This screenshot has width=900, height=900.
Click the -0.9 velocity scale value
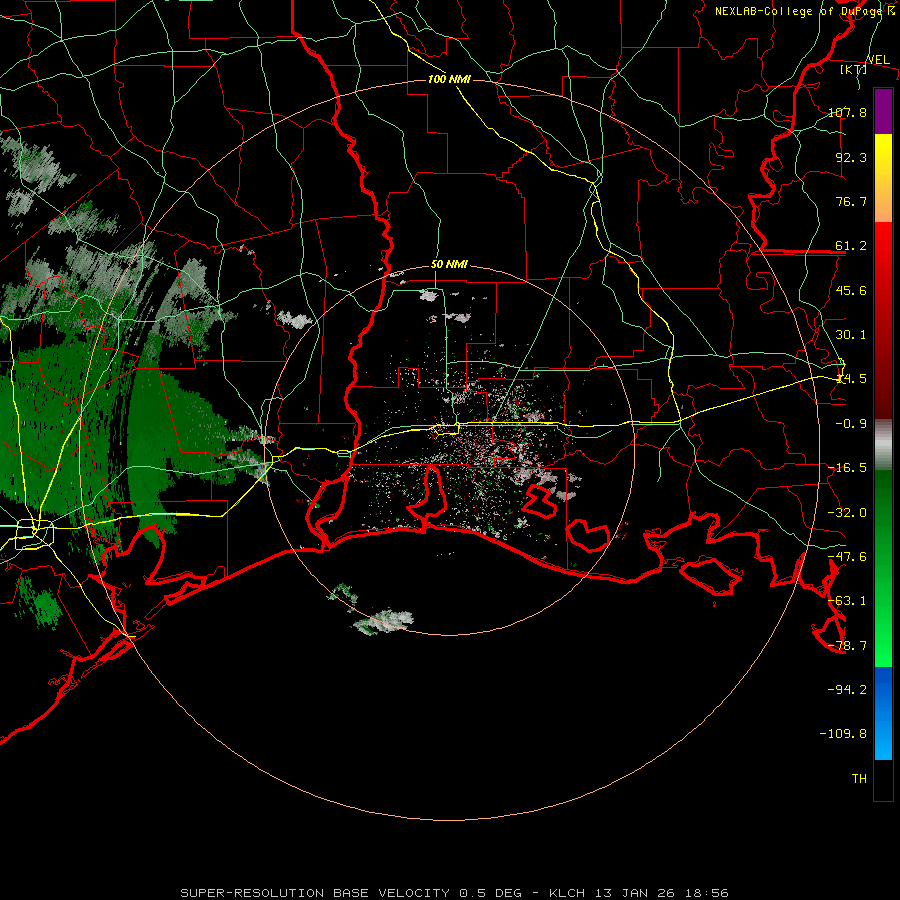pos(851,424)
